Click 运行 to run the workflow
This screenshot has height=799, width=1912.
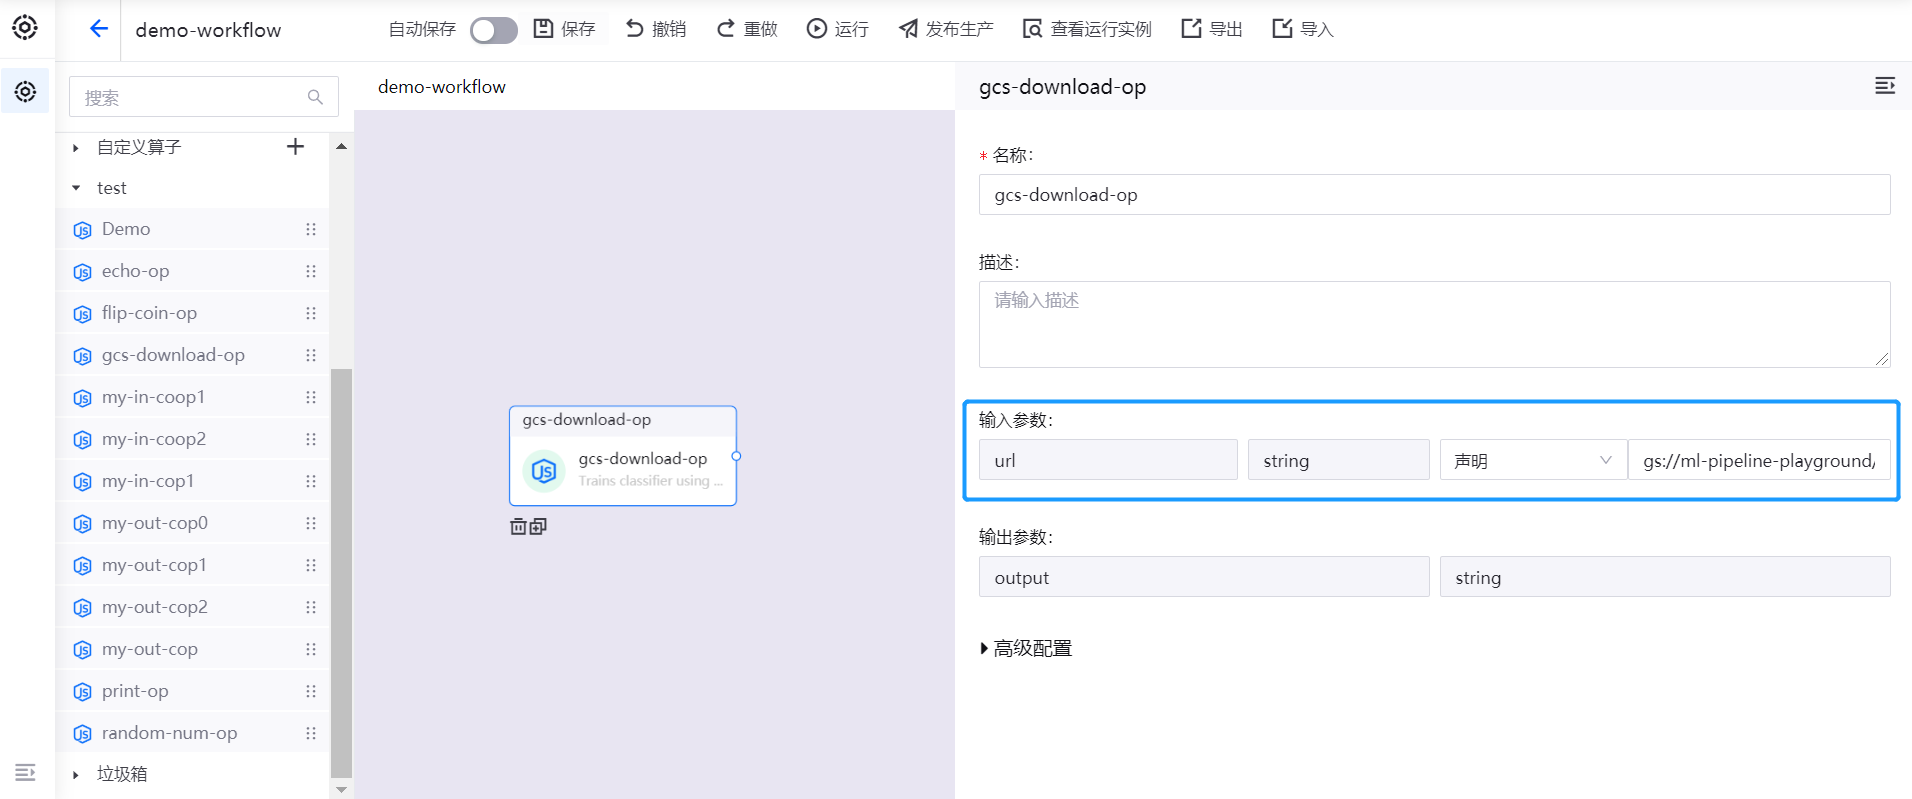(838, 29)
